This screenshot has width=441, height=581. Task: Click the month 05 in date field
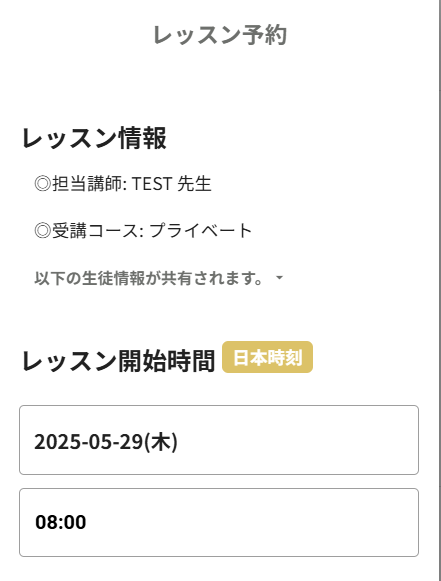coord(100,442)
